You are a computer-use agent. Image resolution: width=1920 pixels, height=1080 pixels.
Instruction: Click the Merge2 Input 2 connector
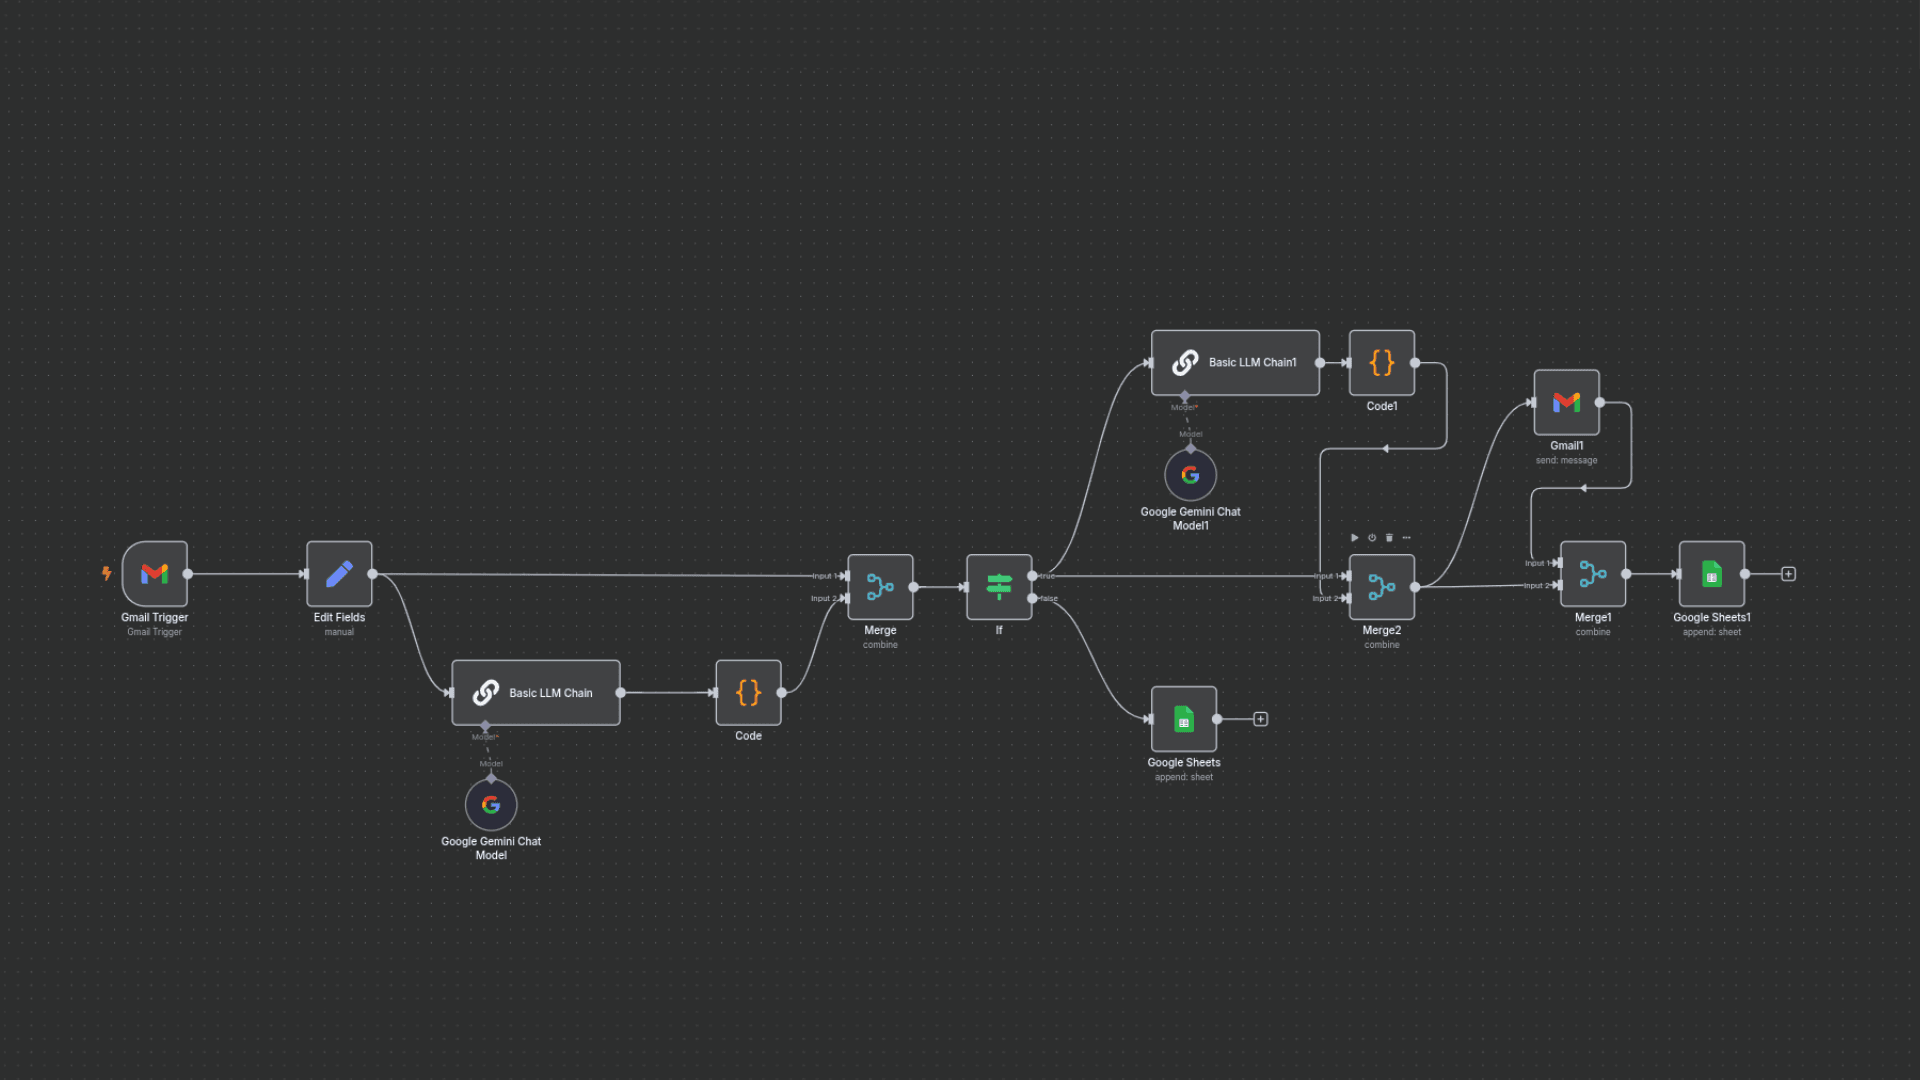(x=1348, y=598)
